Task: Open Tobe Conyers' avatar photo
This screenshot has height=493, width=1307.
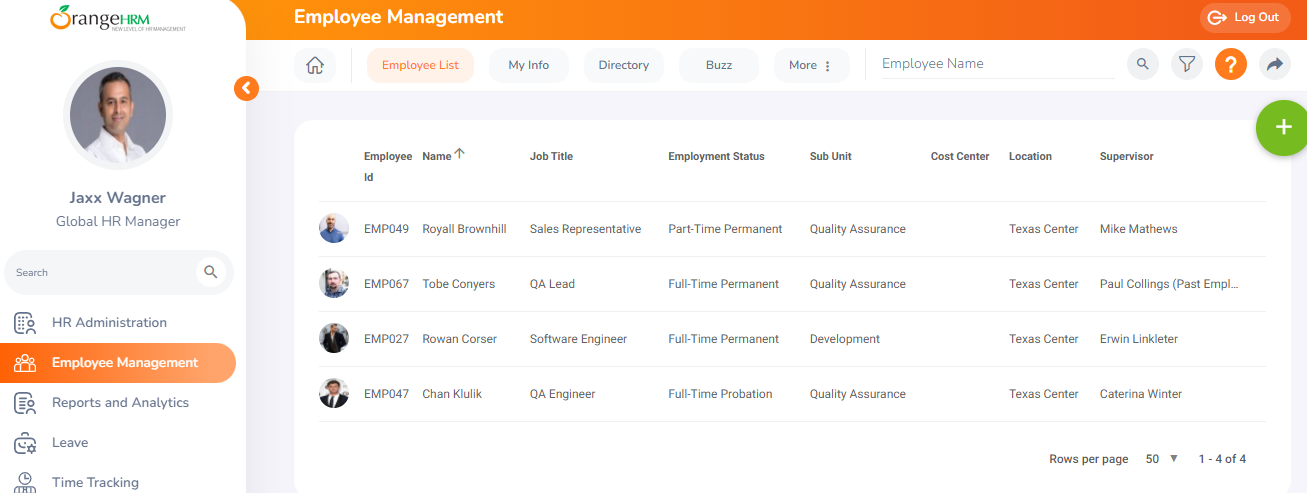Action: point(334,283)
